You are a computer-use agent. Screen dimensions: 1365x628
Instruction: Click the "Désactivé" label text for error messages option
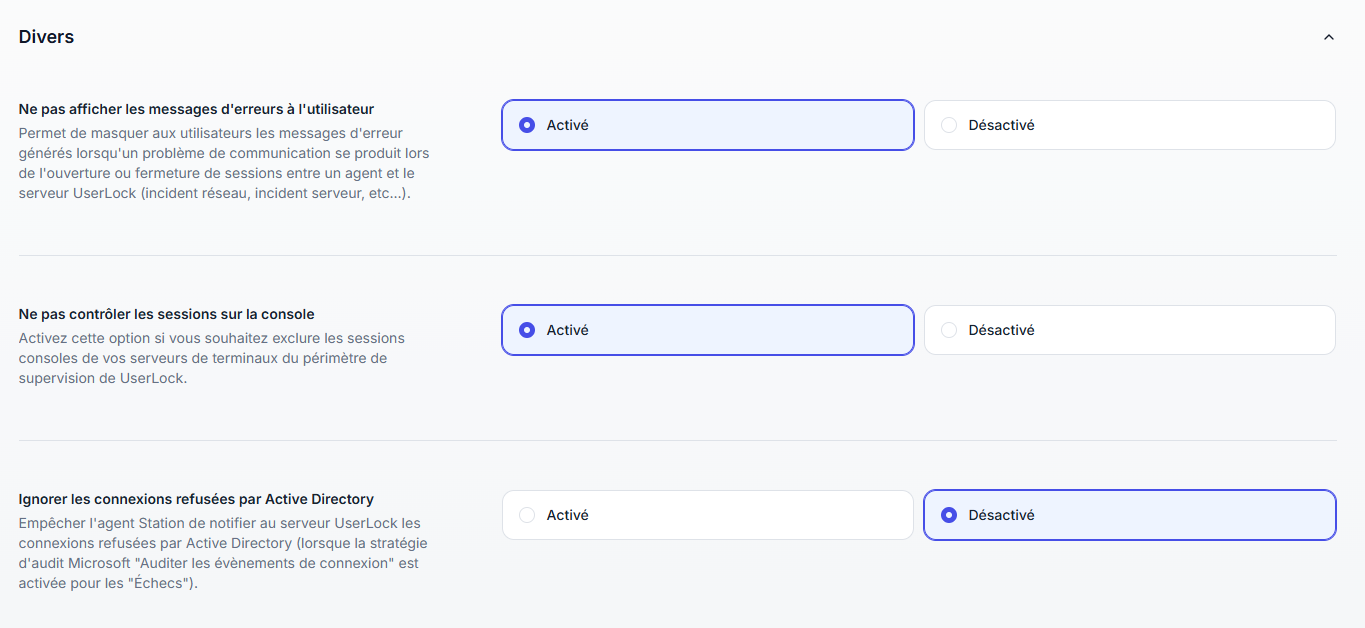click(1001, 125)
